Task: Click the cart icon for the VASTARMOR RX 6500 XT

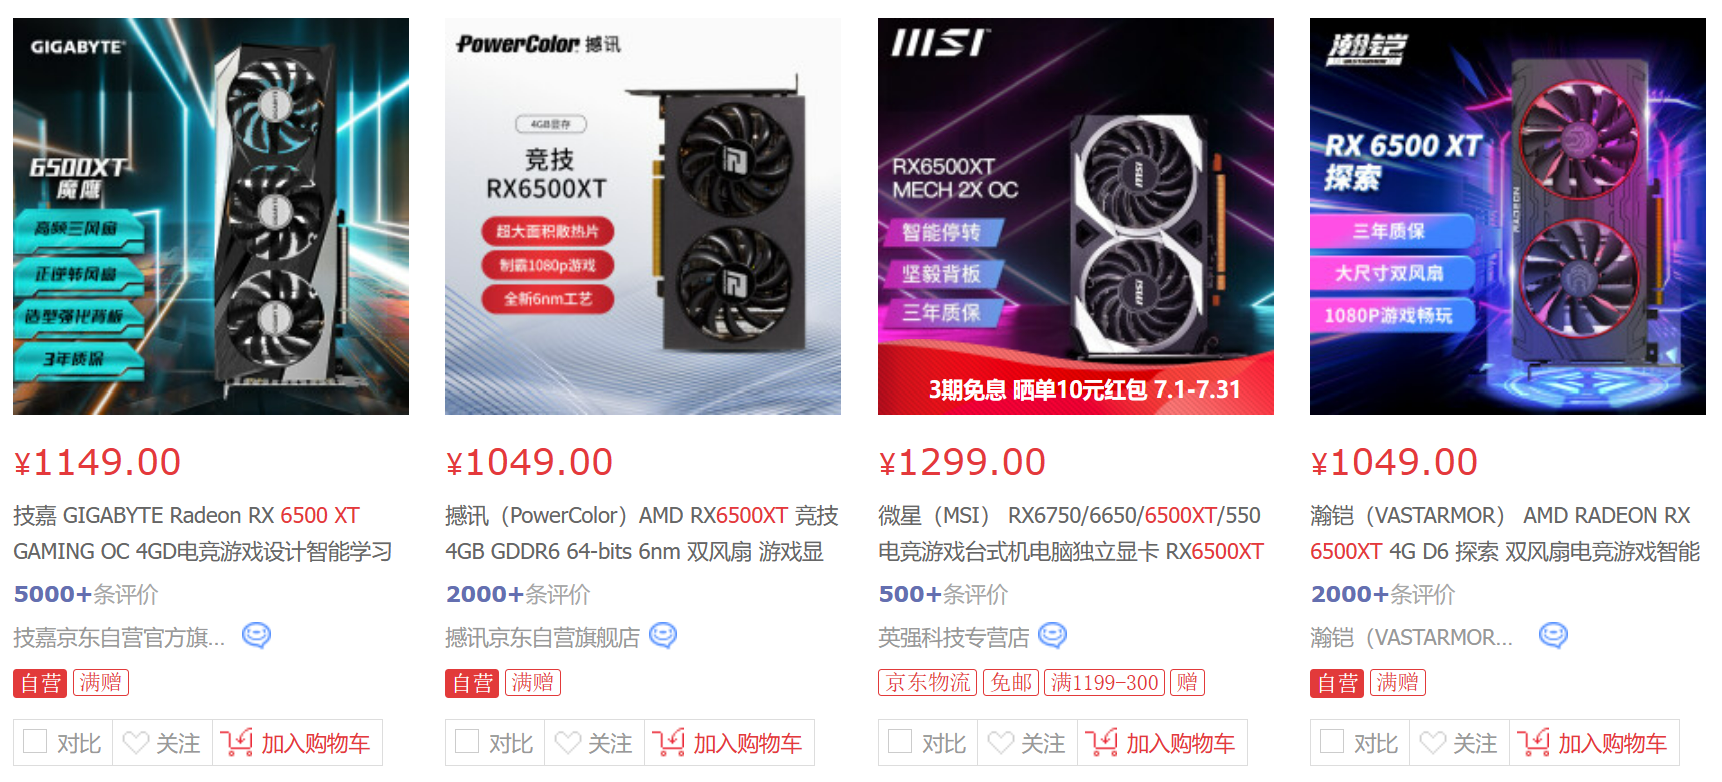Action: pos(1533,742)
